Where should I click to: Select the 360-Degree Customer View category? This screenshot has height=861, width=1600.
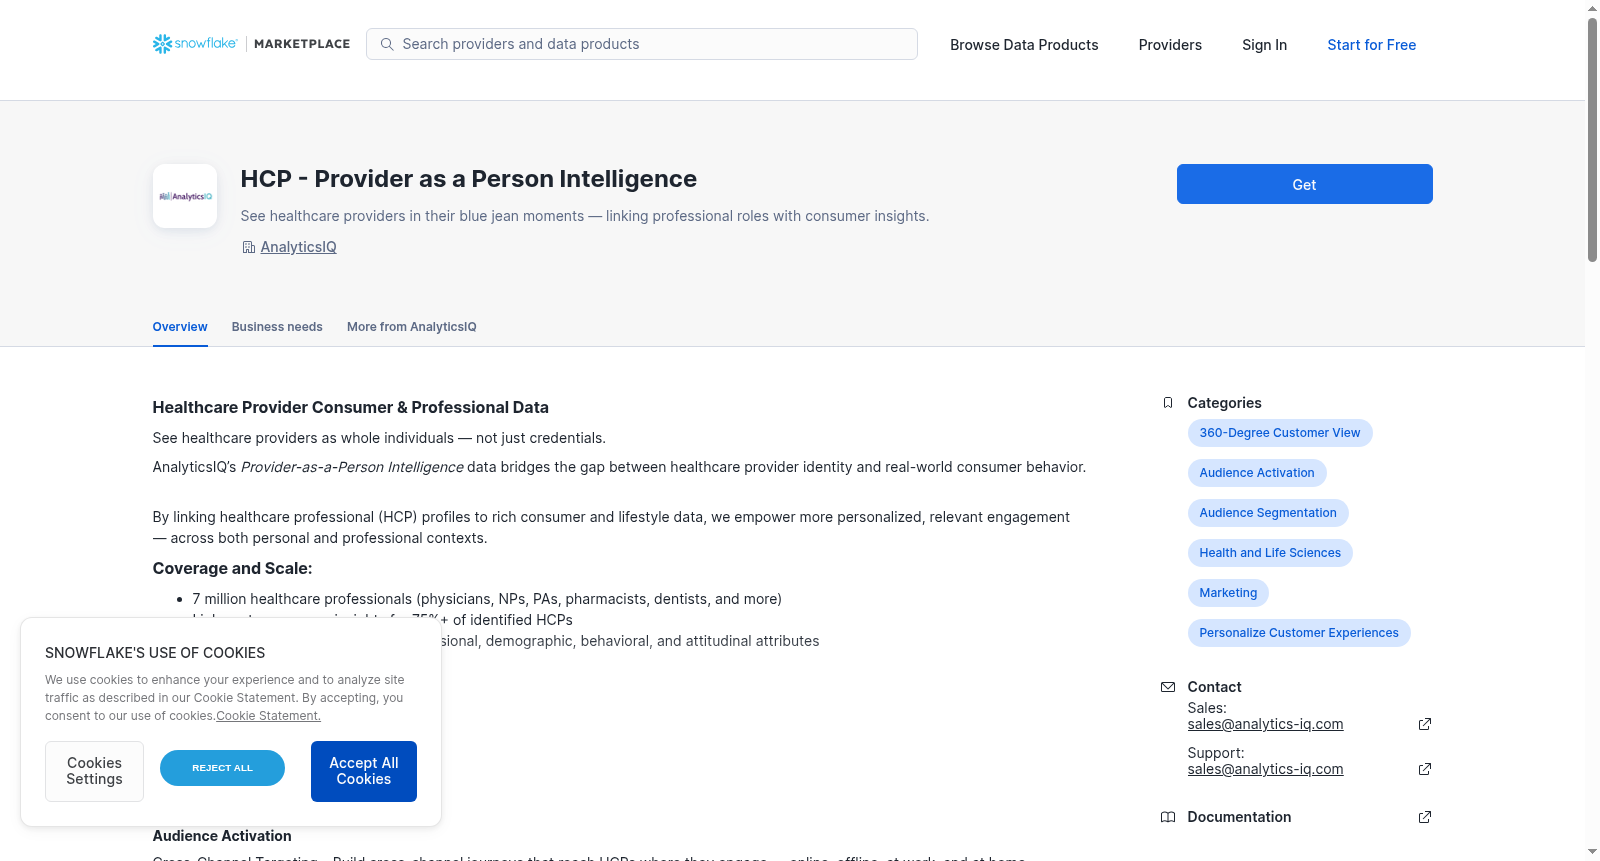pyautogui.click(x=1280, y=433)
